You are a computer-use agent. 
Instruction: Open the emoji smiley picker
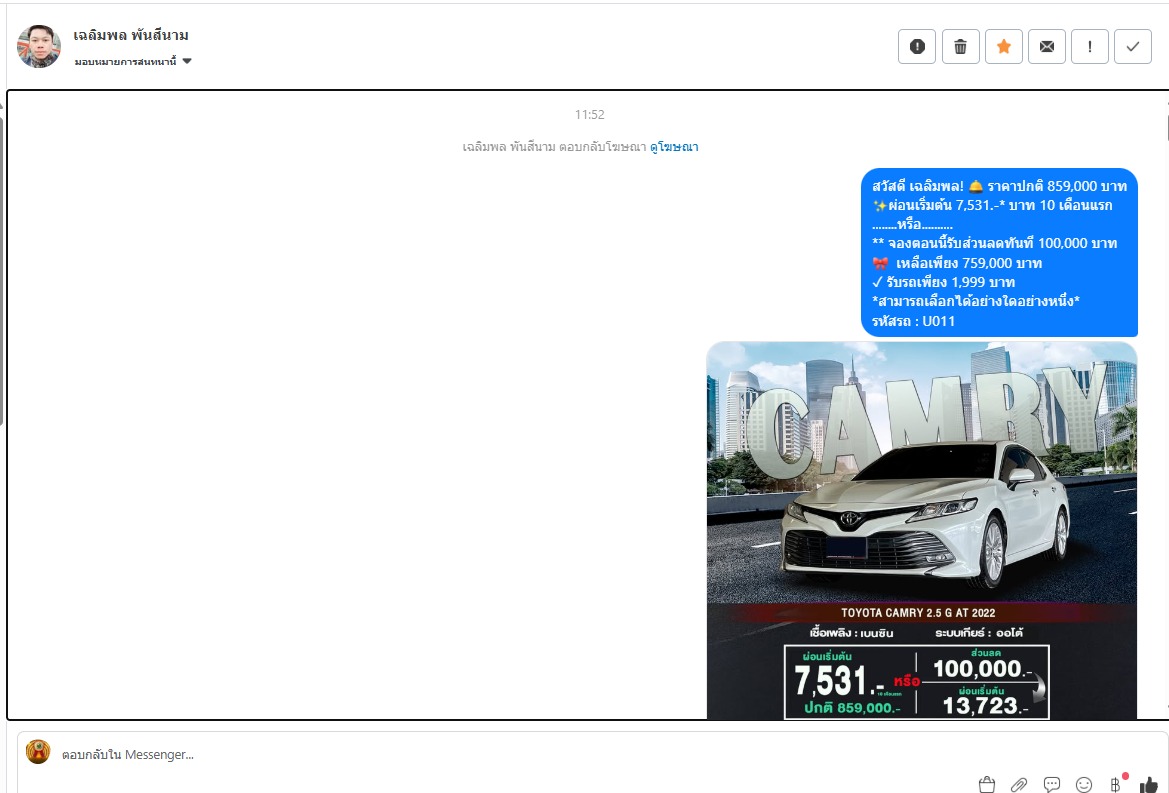(1084, 784)
